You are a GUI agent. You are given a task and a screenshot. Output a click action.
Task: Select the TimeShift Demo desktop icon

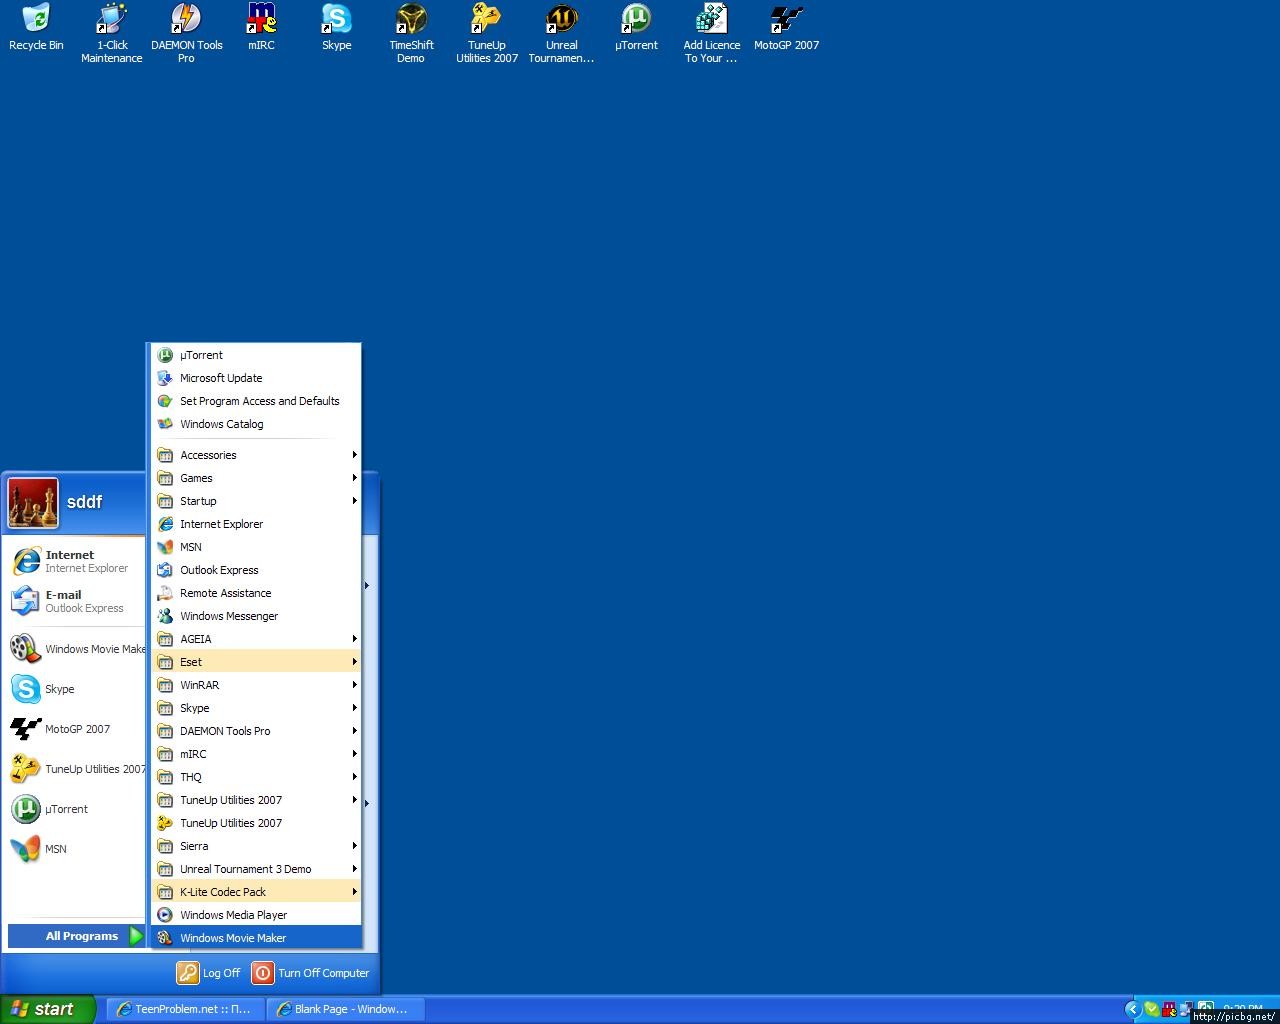coord(411,34)
